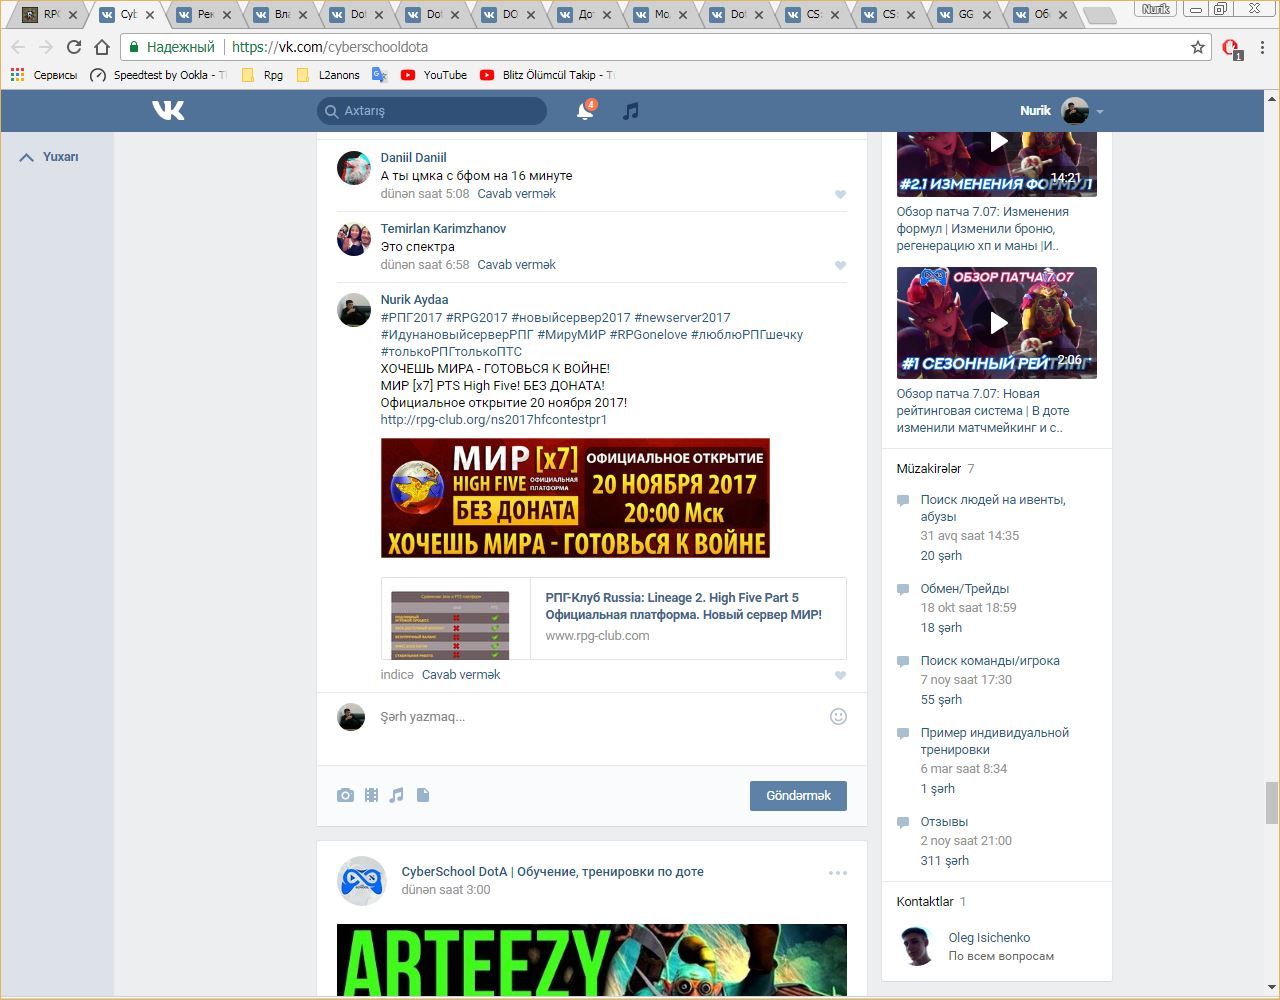The image size is (1280, 1000).
Task: Open the YouTube bookmark
Action: 434,75
